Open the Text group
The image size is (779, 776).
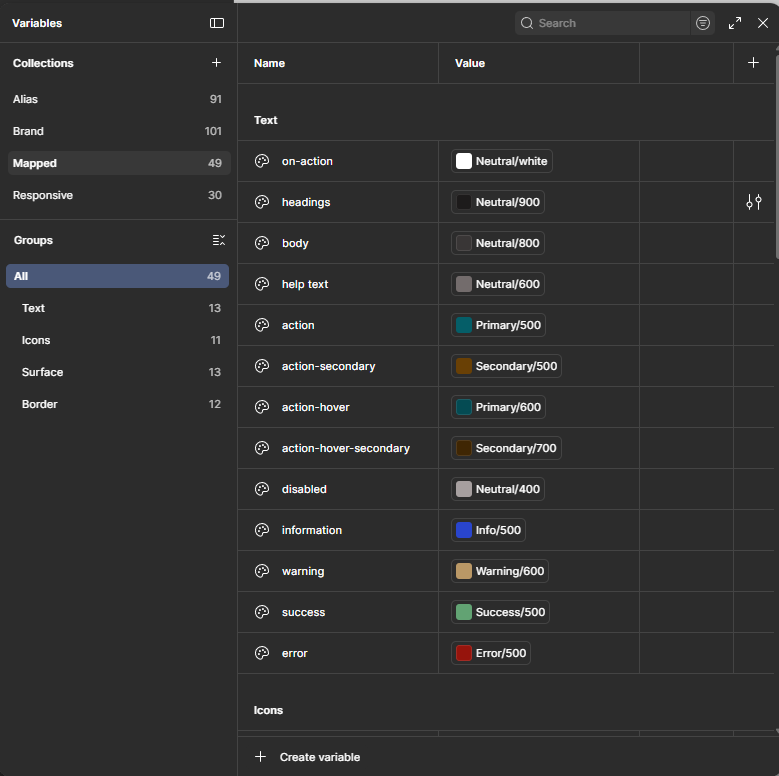pos(117,308)
